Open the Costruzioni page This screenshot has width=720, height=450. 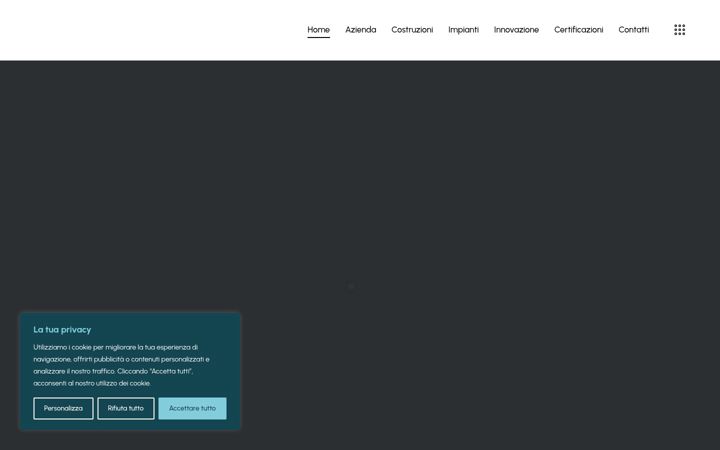[x=412, y=30]
